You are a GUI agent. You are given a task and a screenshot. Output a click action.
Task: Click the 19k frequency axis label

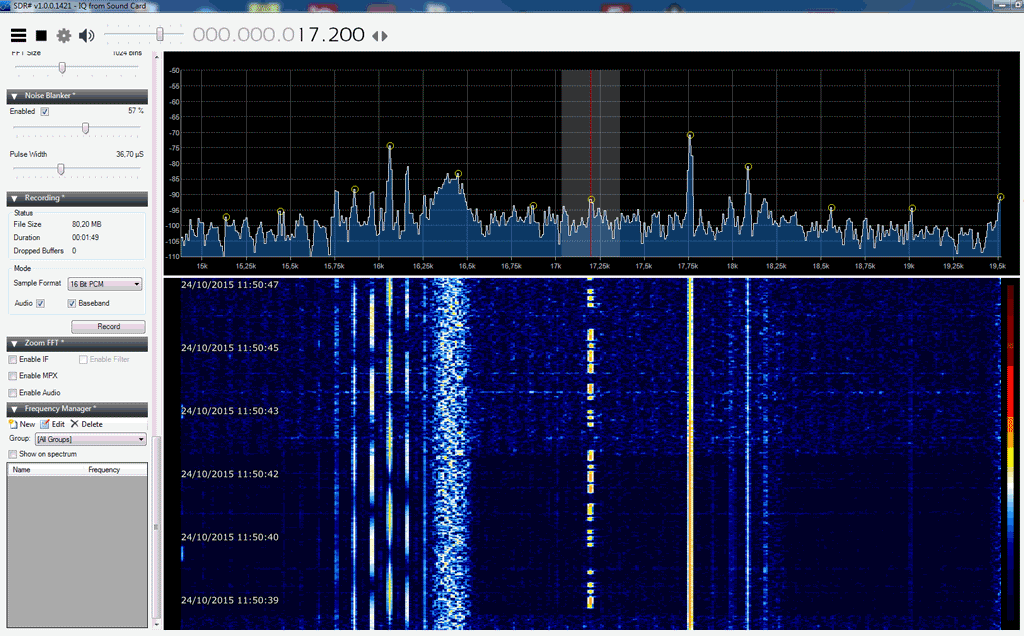909,266
